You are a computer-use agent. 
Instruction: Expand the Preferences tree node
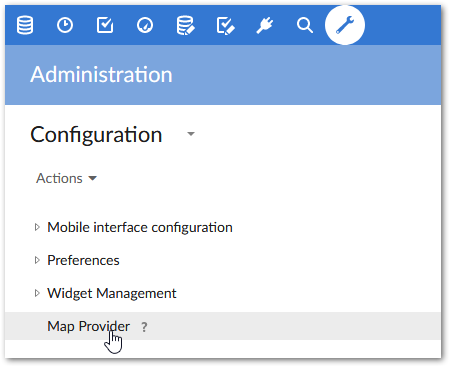tap(37, 260)
